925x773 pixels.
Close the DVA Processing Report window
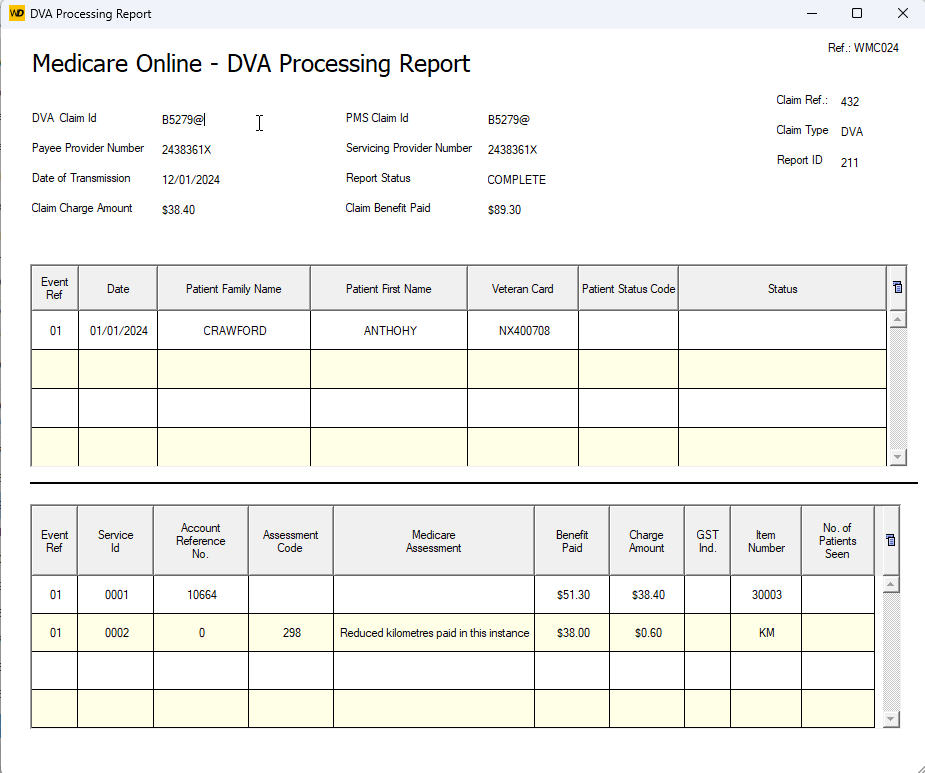903,13
